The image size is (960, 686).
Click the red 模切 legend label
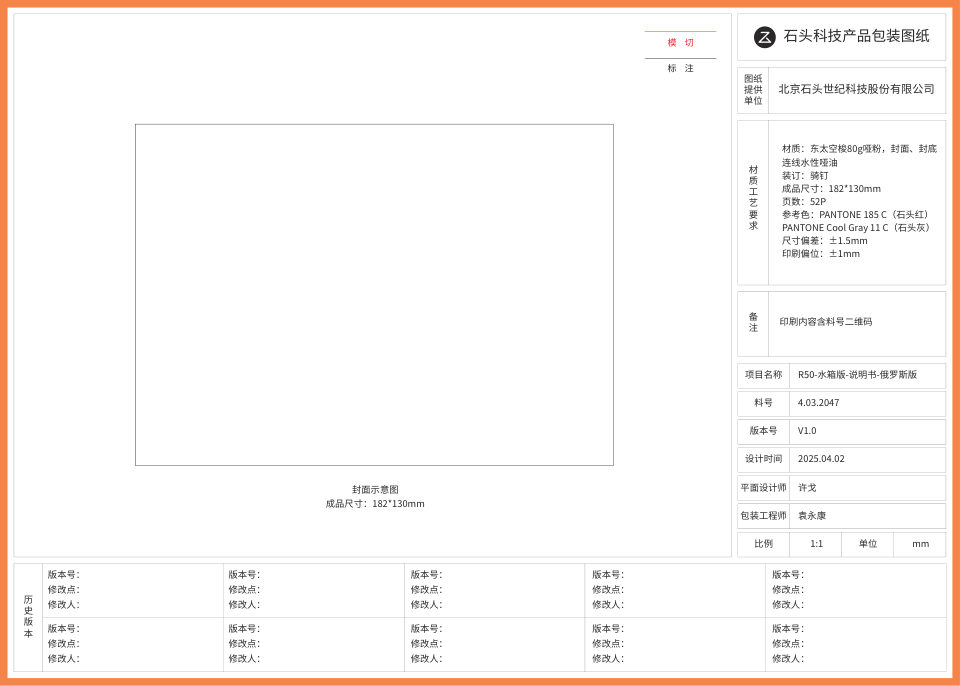pos(680,43)
